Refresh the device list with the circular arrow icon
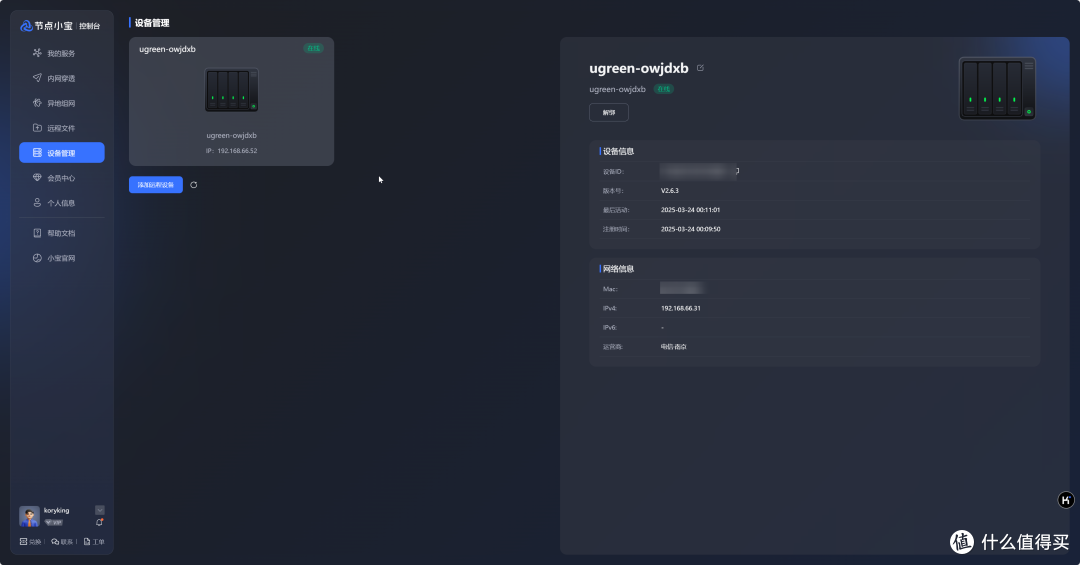 pos(194,185)
